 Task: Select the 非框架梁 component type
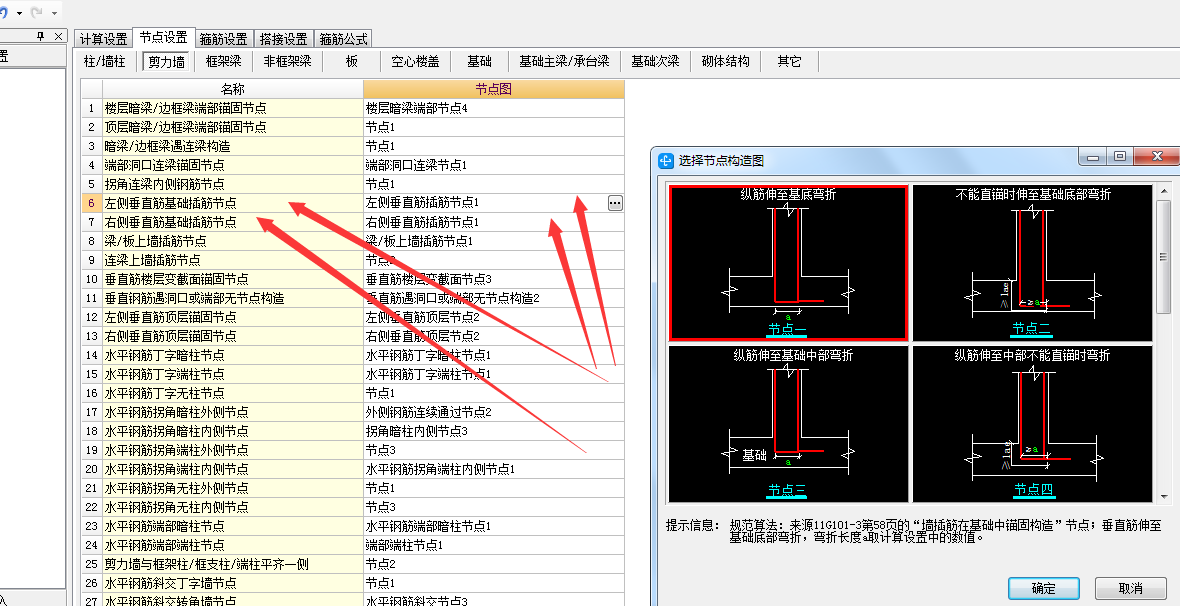coord(287,62)
